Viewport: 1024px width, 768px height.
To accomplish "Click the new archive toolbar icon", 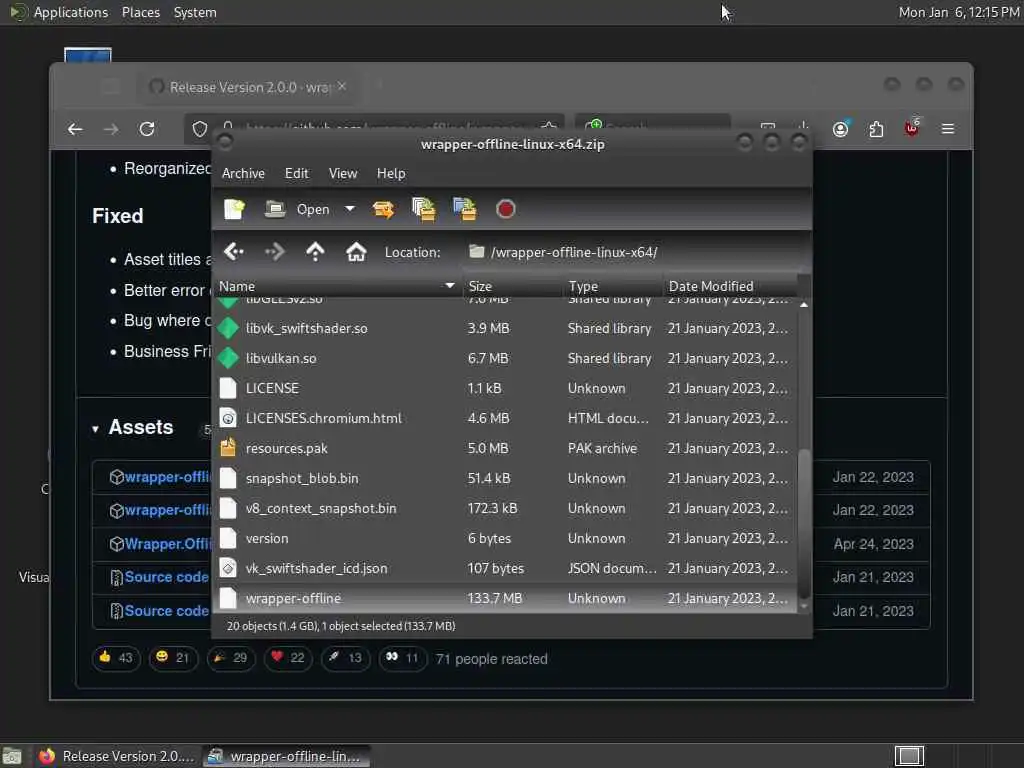I will [x=234, y=209].
